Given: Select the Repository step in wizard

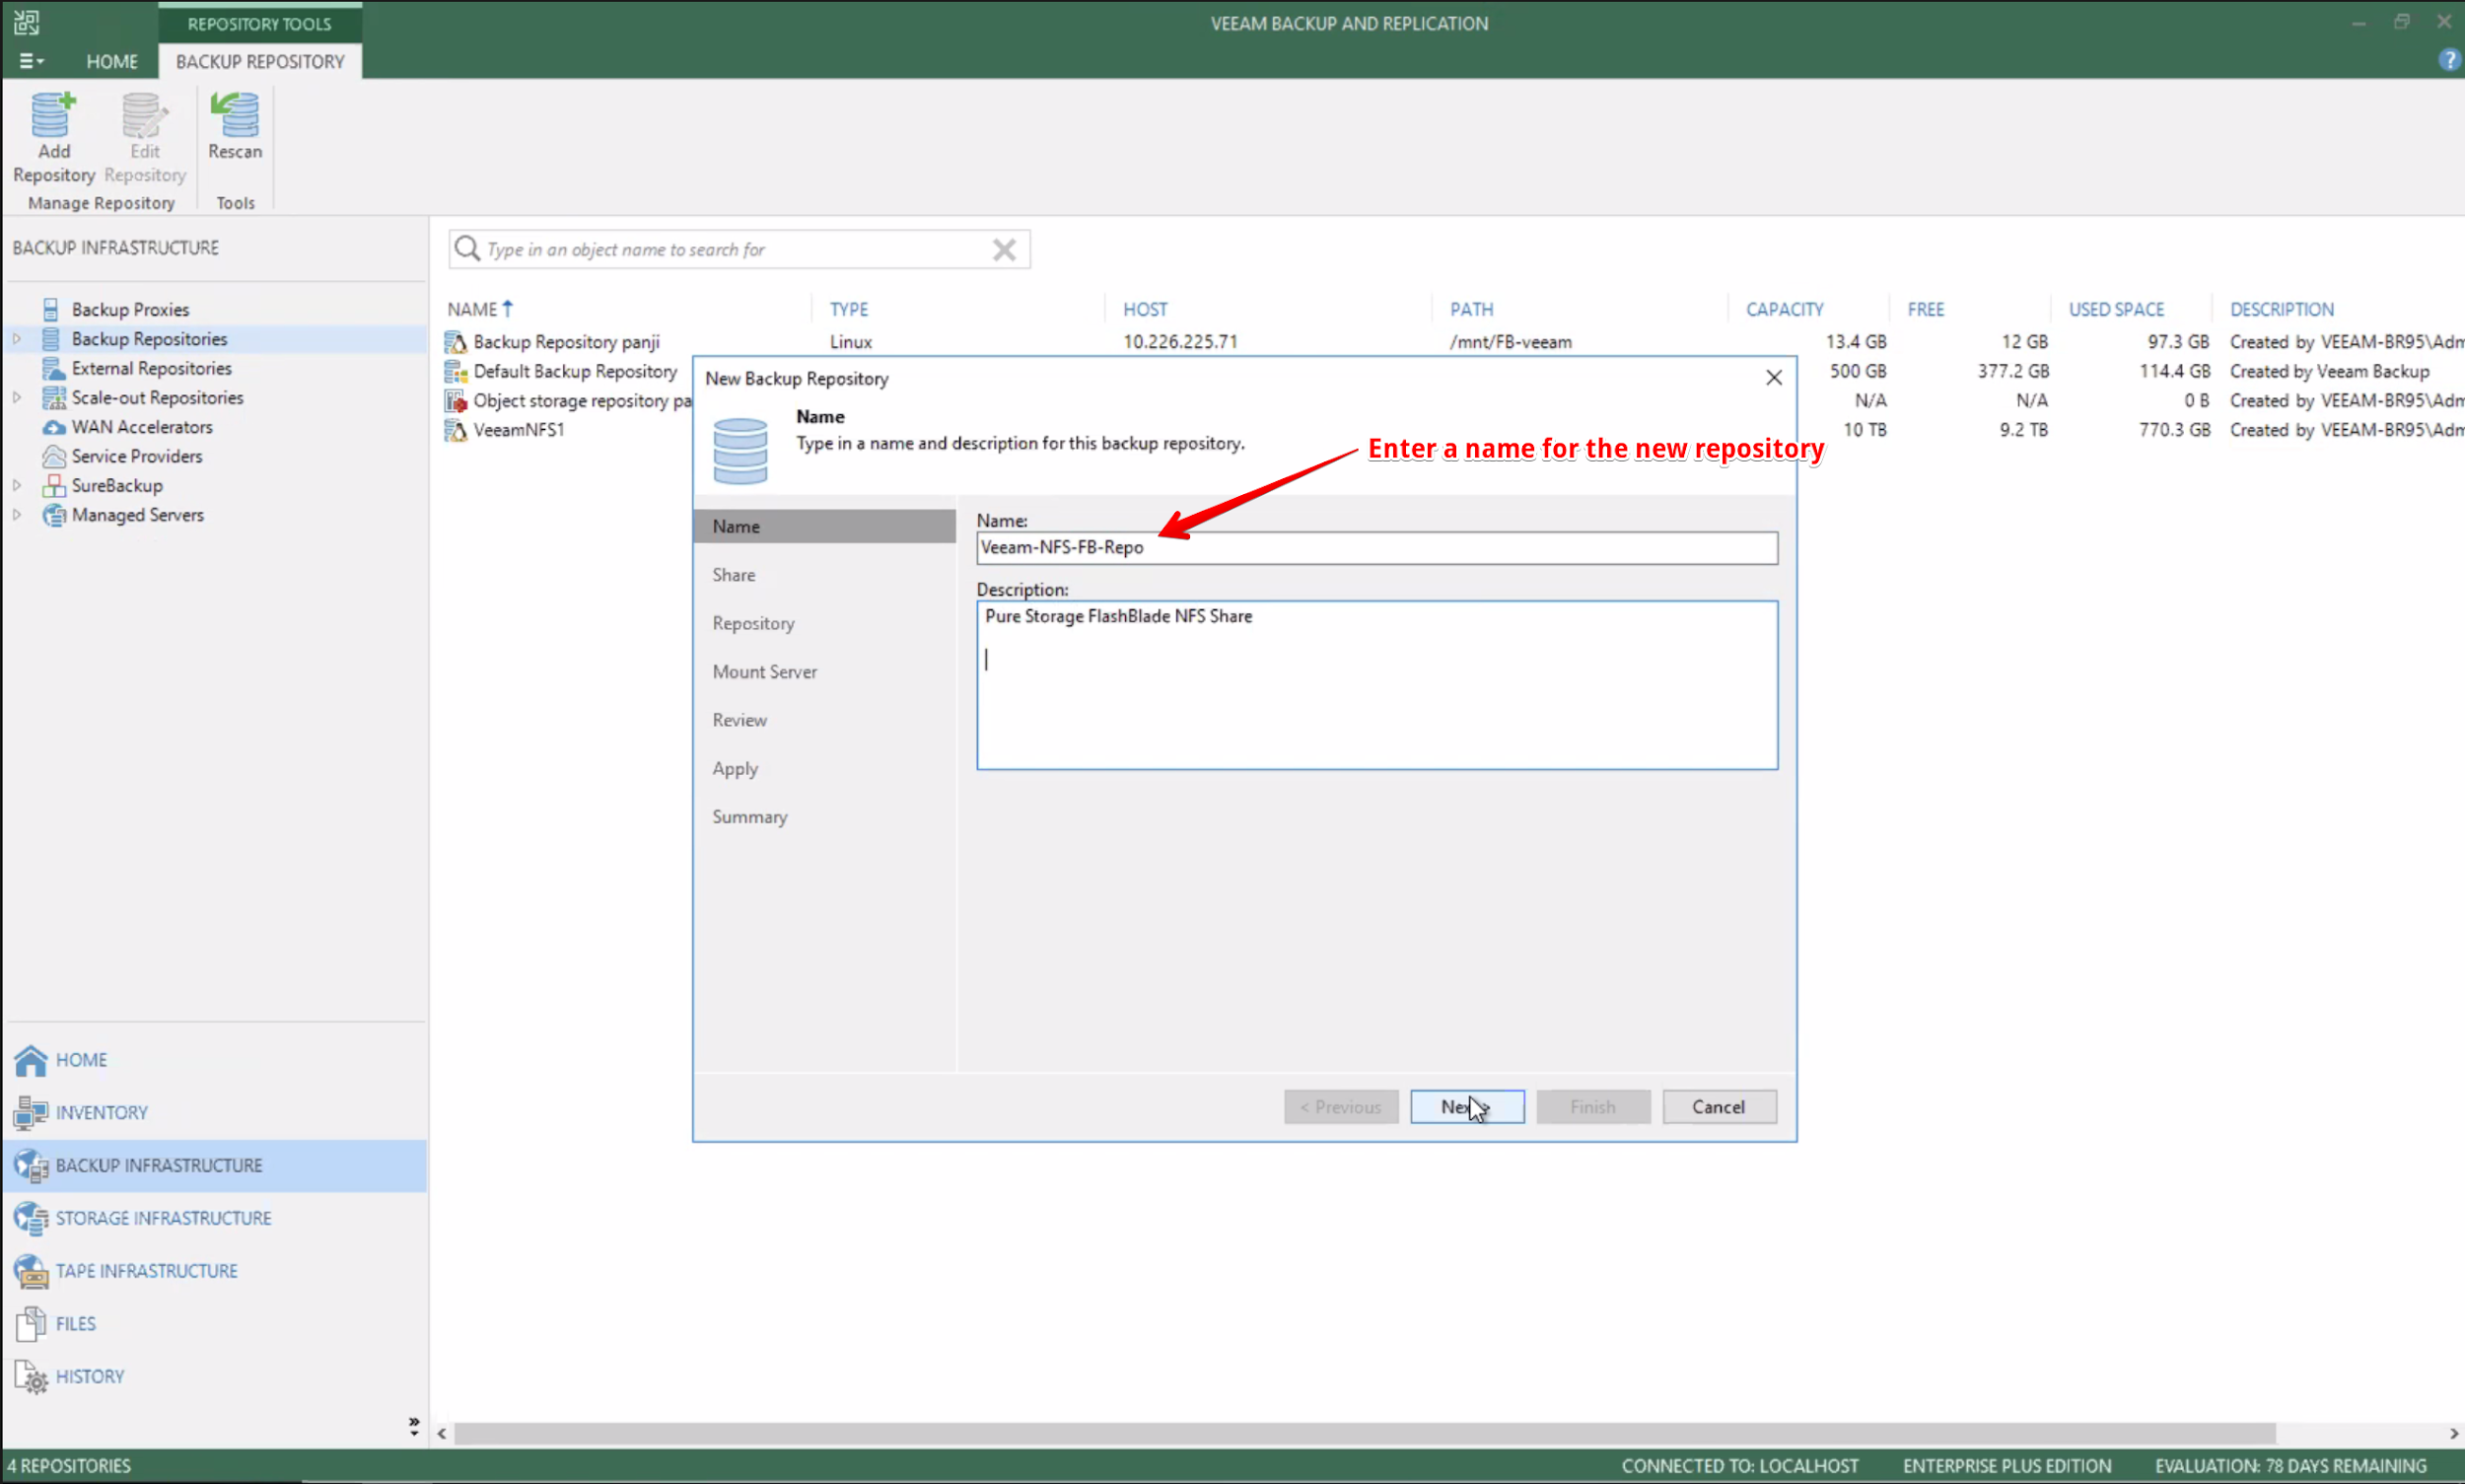Looking at the screenshot, I should click(x=753, y=623).
